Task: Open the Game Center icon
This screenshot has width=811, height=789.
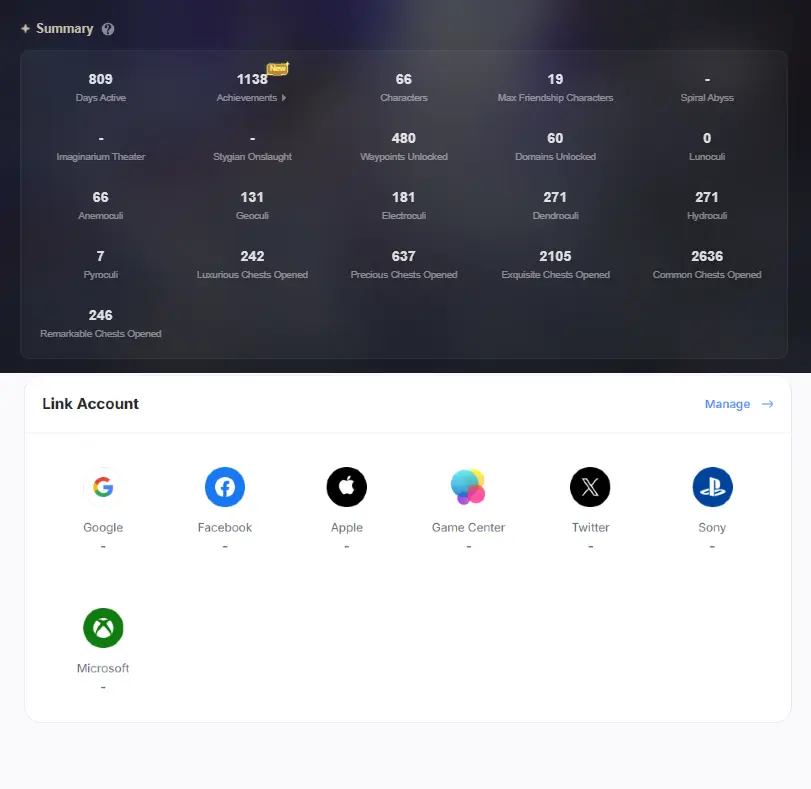Action: click(x=468, y=487)
